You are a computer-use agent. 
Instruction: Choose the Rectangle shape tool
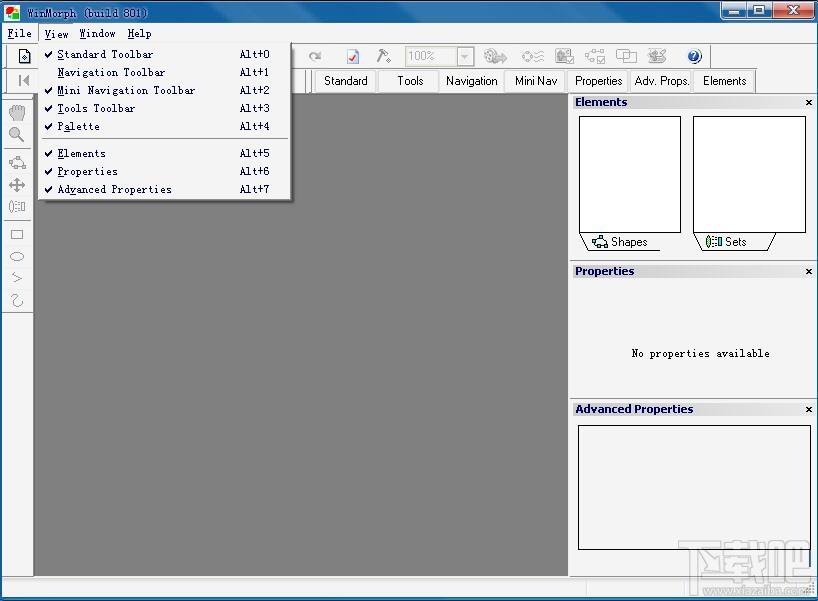point(17,234)
